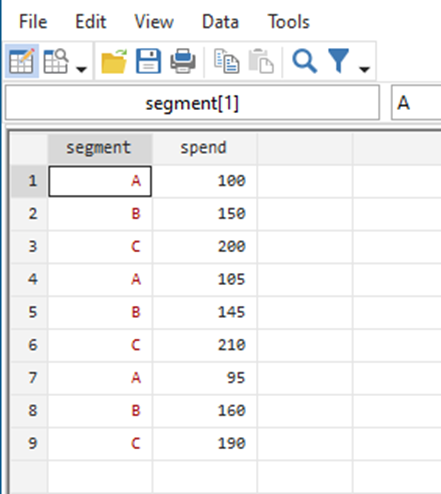Viewport: 441px width, 494px height.
Task: Switch to Data Editor edit mode icon
Action: click(22, 61)
